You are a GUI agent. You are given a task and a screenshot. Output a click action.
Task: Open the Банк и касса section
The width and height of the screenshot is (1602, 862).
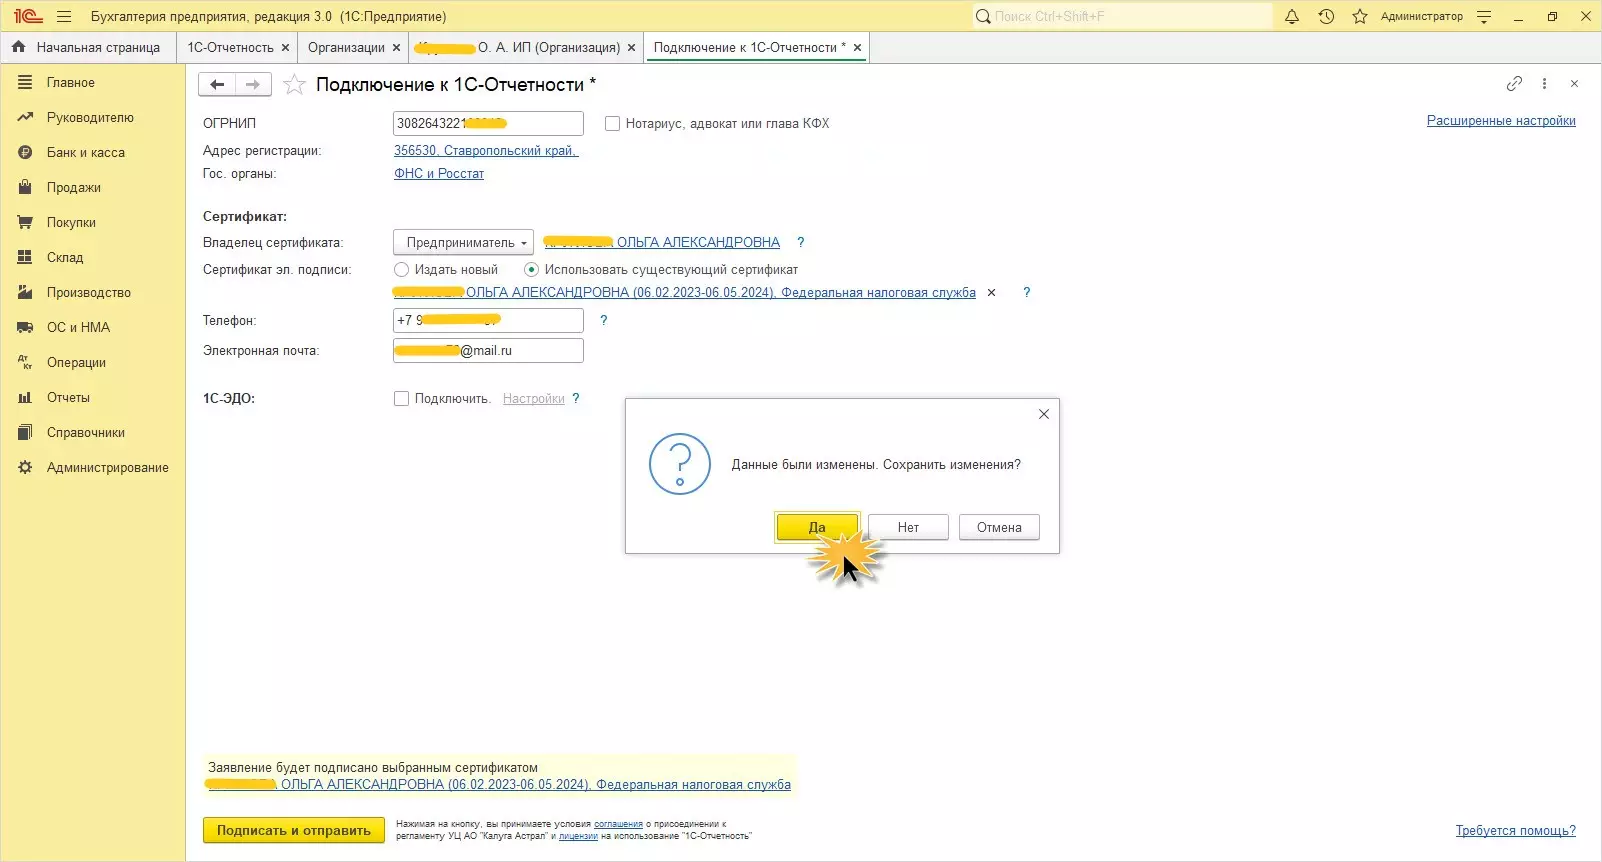pos(93,153)
